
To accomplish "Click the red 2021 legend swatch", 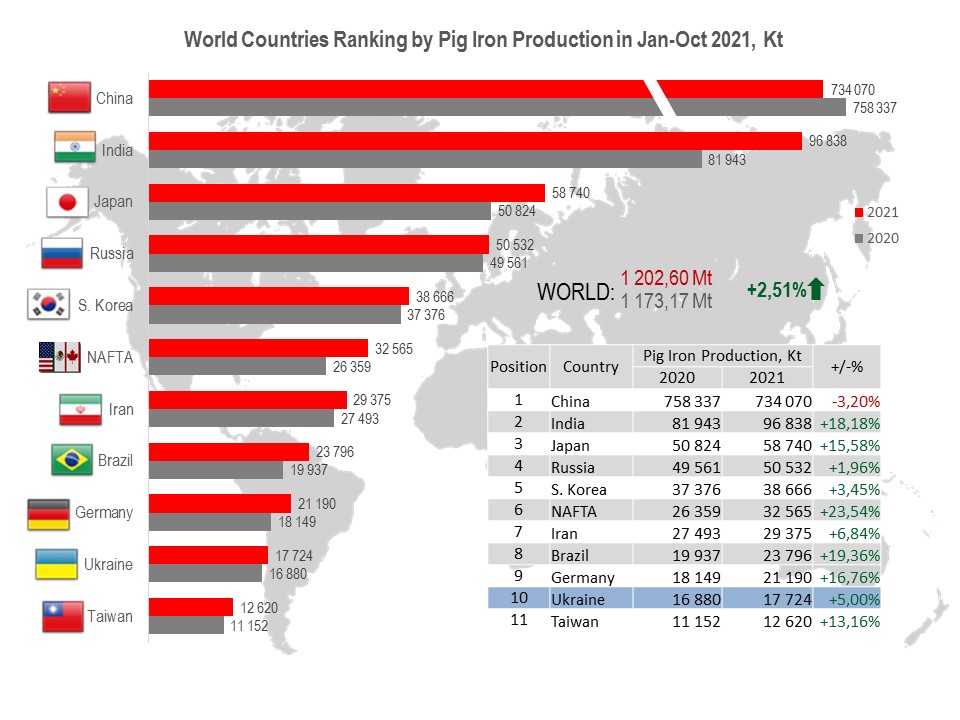I will pyautogui.click(x=859, y=213).
